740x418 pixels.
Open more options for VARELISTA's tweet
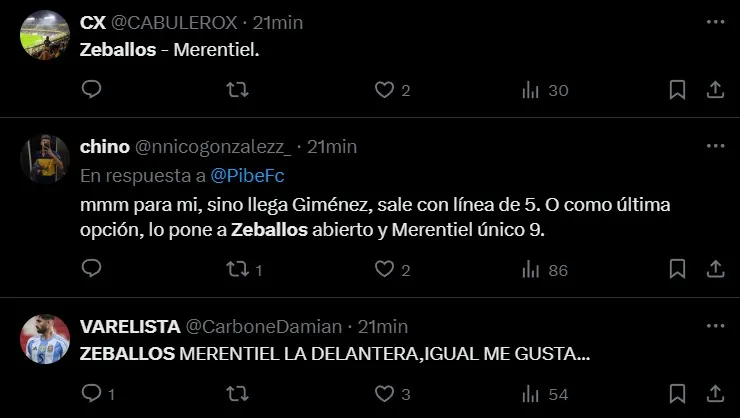click(x=715, y=326)
